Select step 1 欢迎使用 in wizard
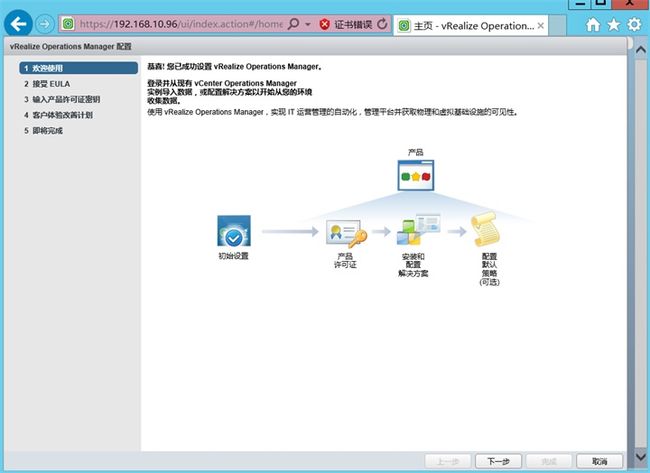This screenshot has width=650, height=473. 78,68
